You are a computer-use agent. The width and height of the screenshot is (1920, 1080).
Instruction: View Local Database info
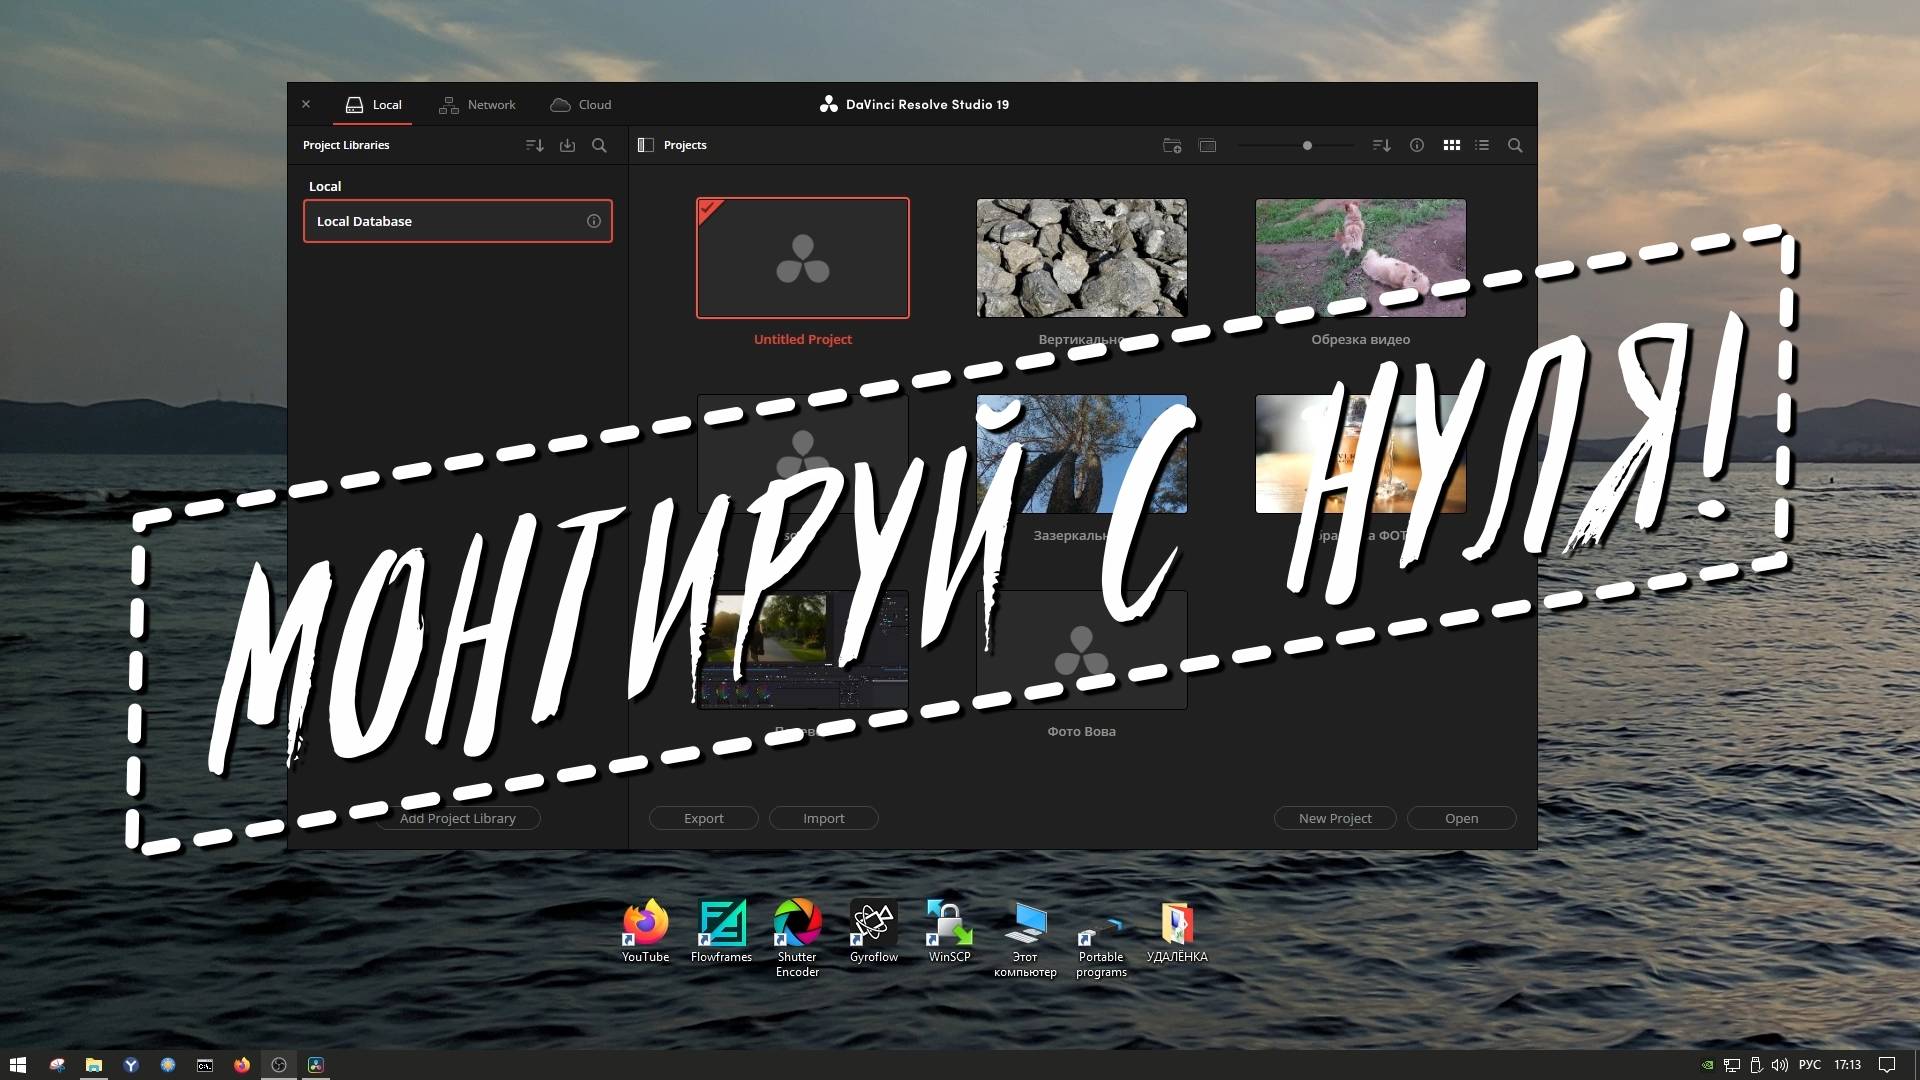point(593,221)
